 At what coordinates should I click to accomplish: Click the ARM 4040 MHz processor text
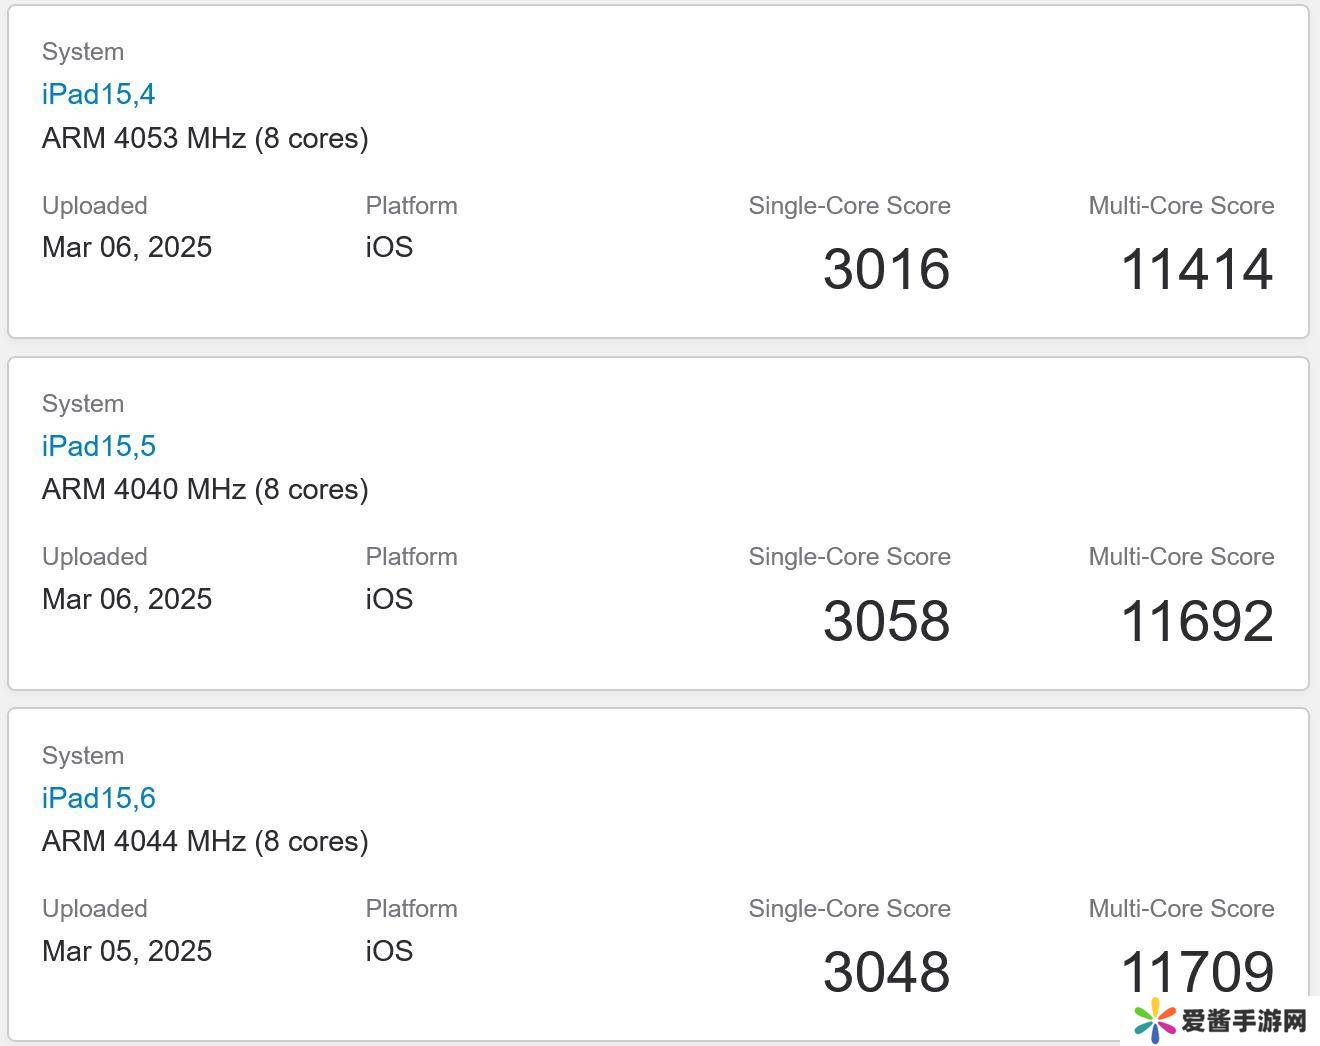[x=205, y=489]
